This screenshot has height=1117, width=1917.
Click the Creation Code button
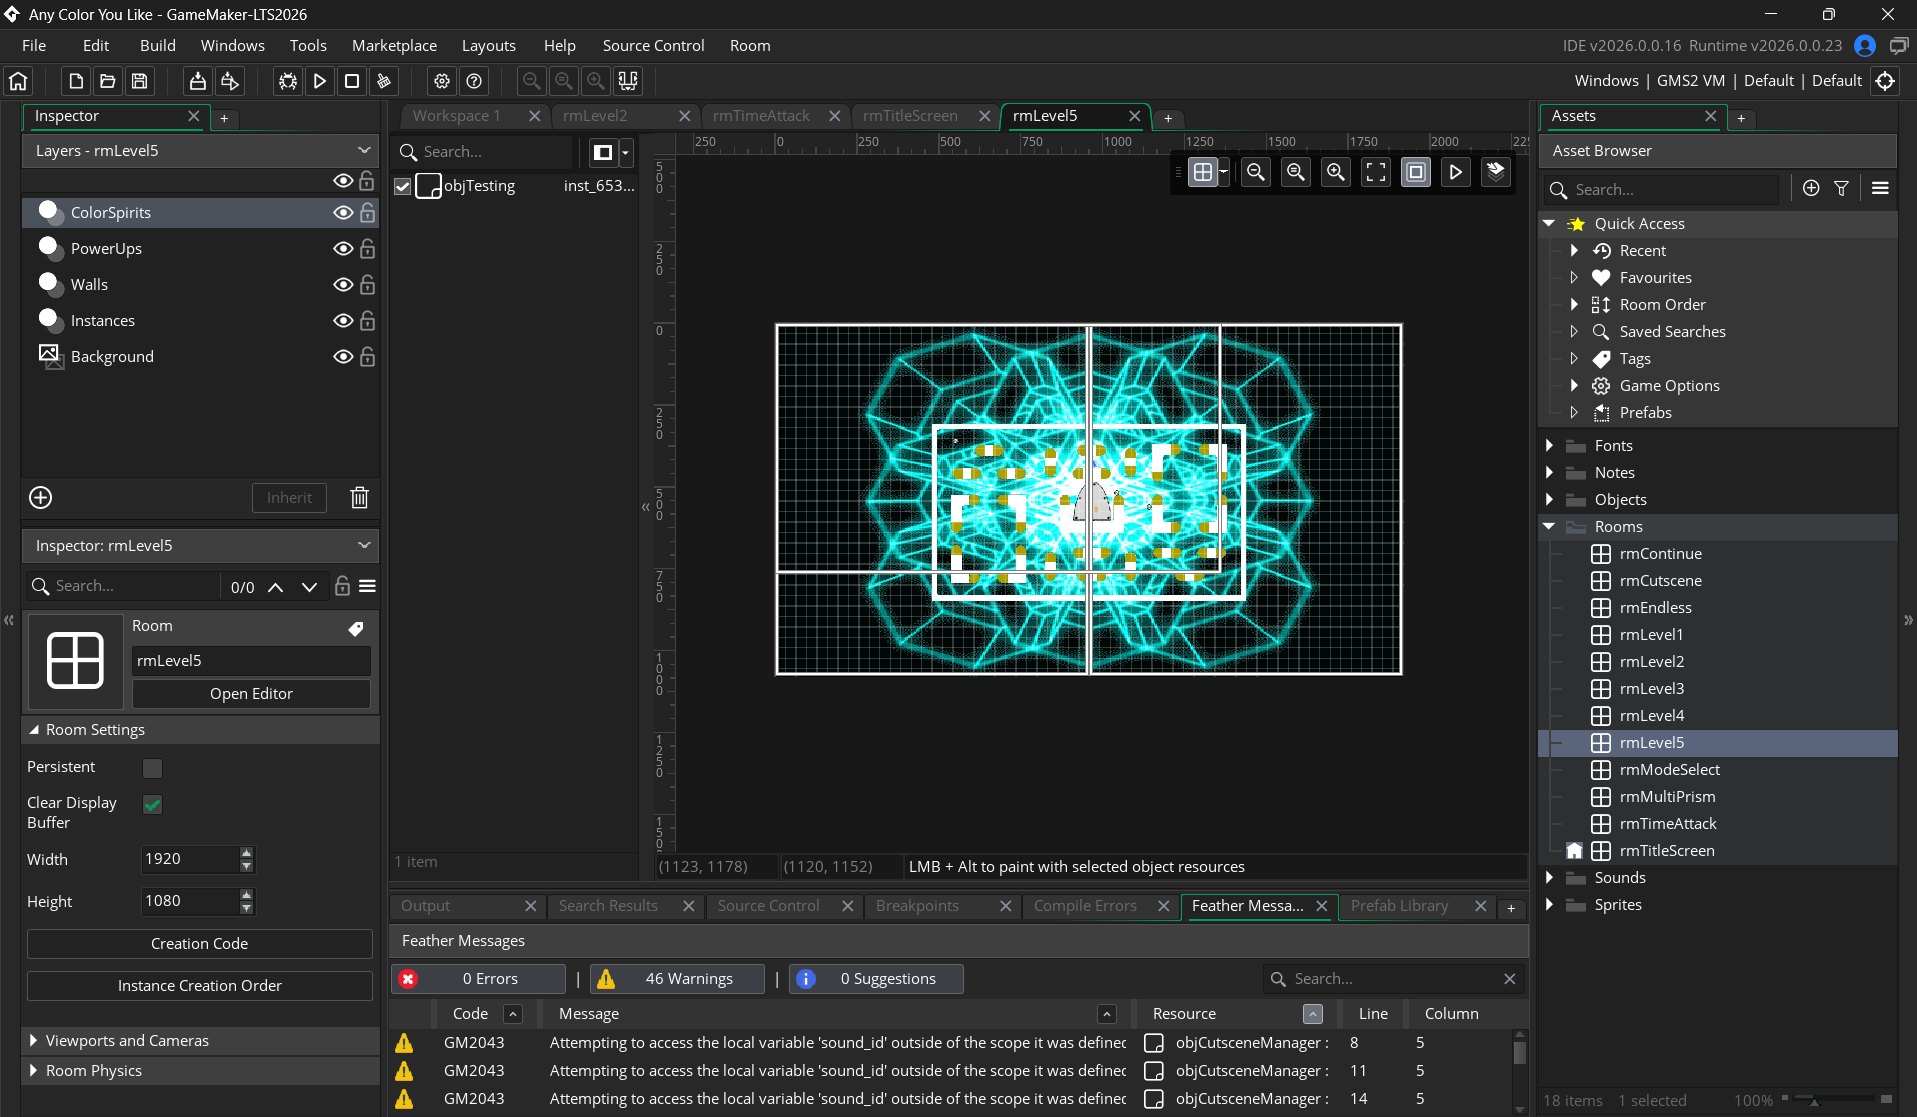200,944
